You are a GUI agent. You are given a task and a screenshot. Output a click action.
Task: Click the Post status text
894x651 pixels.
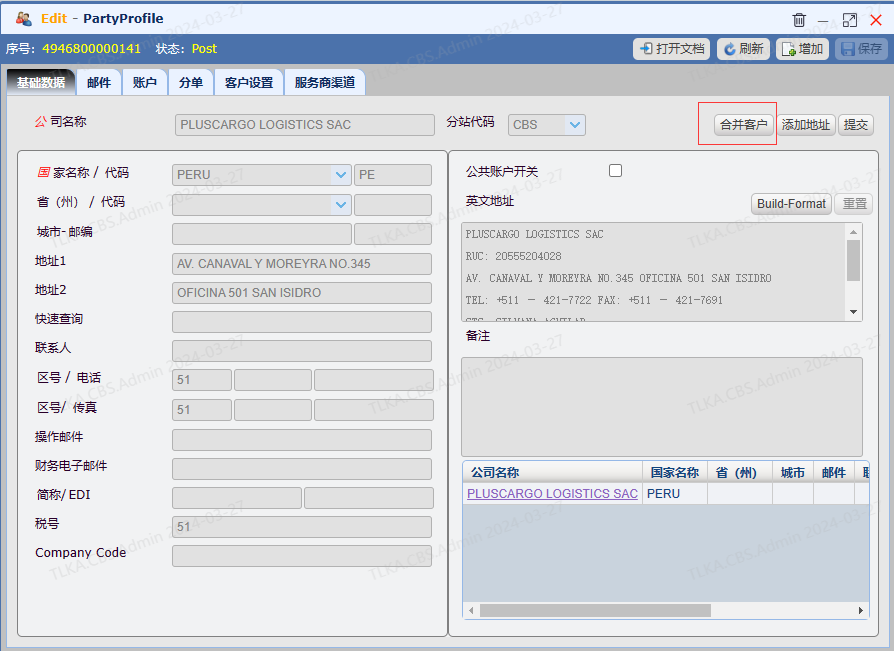coord(204,49)
